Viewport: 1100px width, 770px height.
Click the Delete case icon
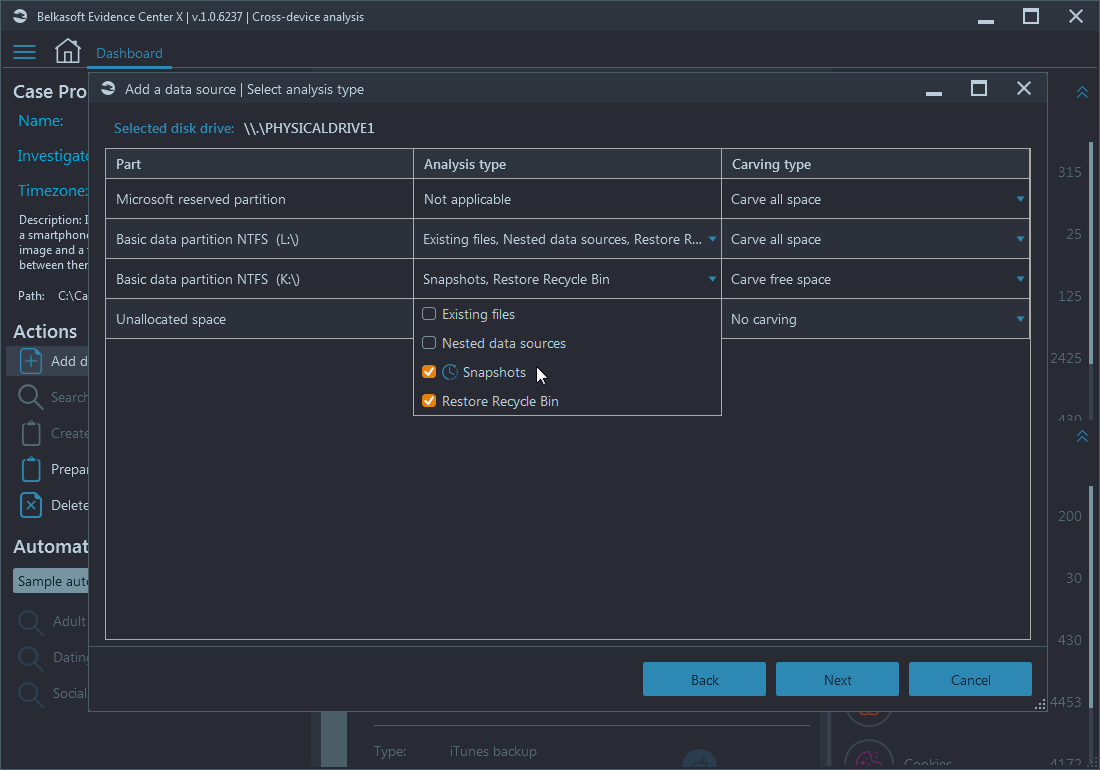[31, 505]
